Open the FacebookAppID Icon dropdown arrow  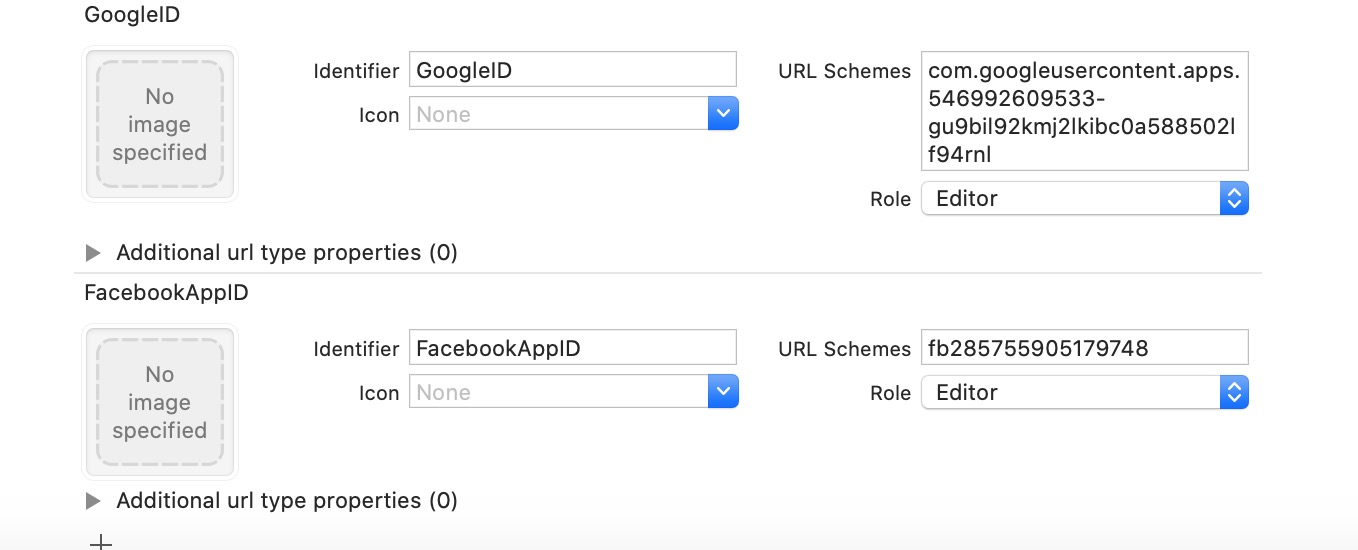tap(722, 392)
